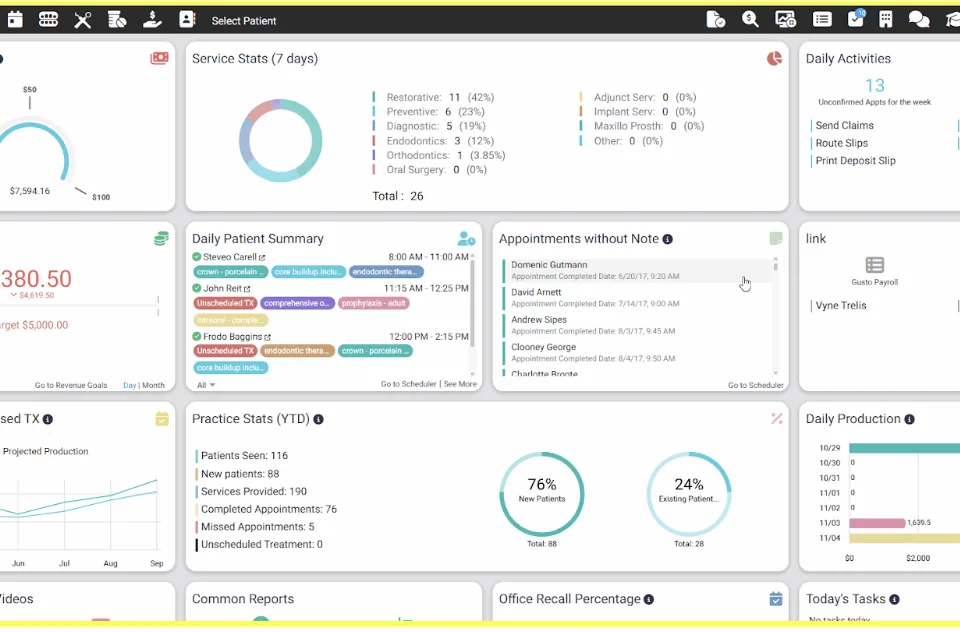Click the calendar icon in Office Recall Percentage
This screenshot has width=960, height=632.
(x=775, y=599)
